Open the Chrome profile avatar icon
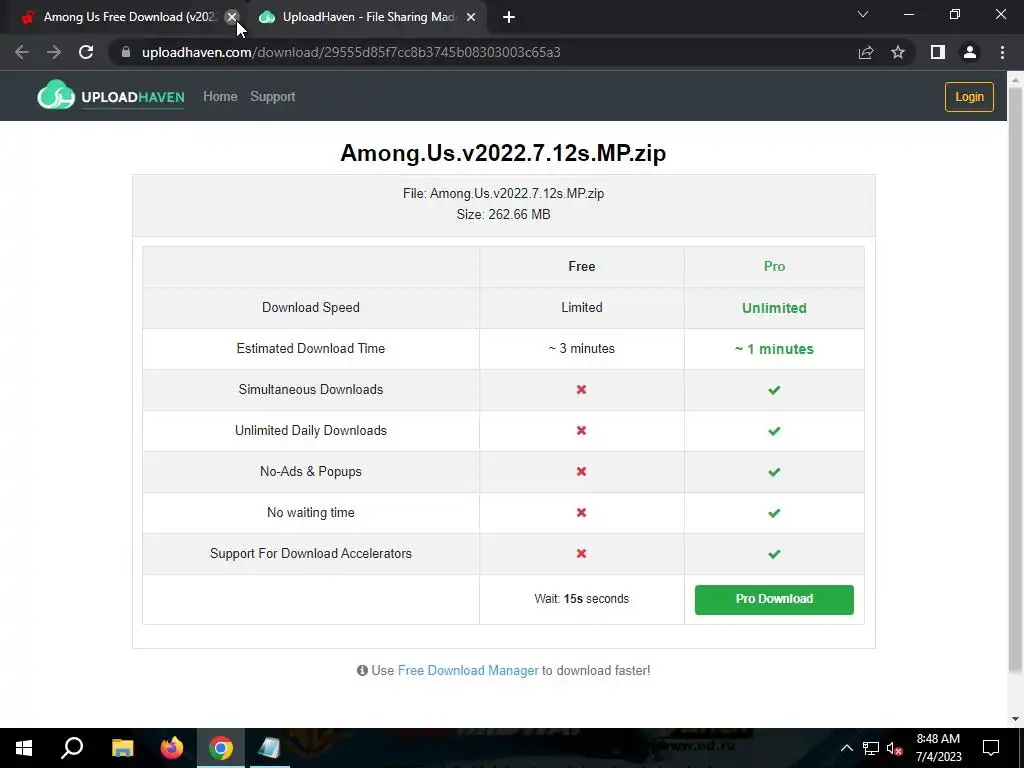Viewport: 1024px width, 768px height. coord(970,52)
